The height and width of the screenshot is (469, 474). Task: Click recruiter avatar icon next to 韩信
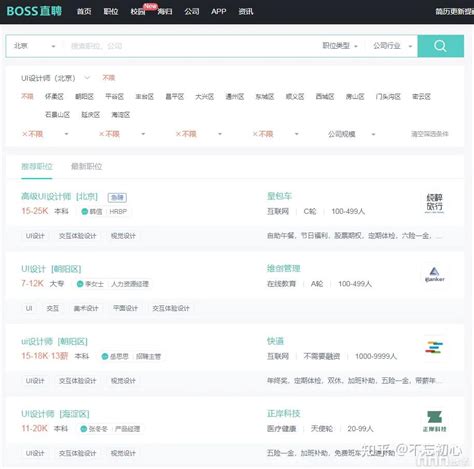pos(85,211)
